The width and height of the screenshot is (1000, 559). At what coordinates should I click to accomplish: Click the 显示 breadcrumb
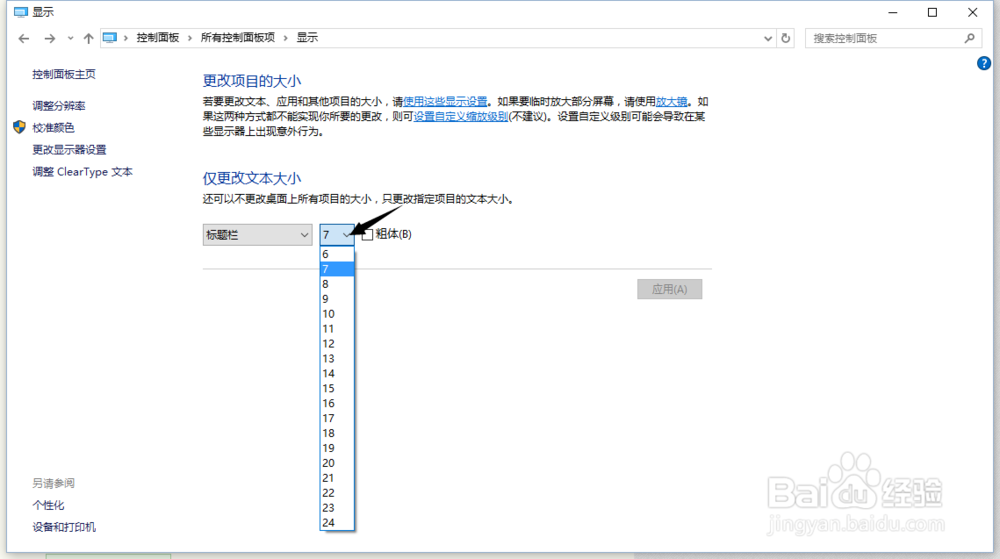pyautogui.click(x=307, y=38)
